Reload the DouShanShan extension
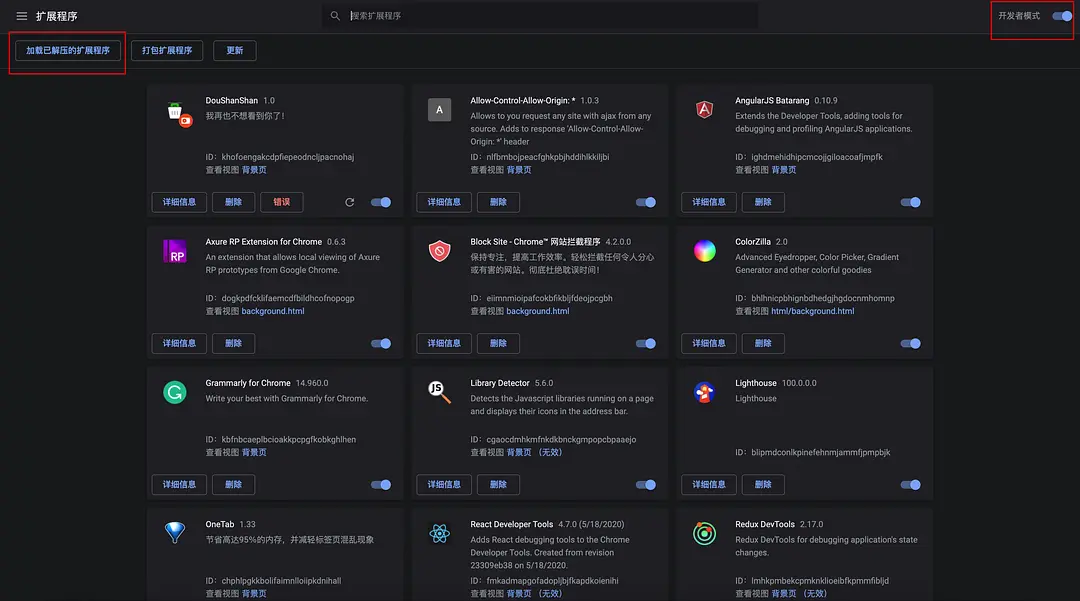Image resolution: width=1080 pixels, height=601 pixels. [350, 202]
